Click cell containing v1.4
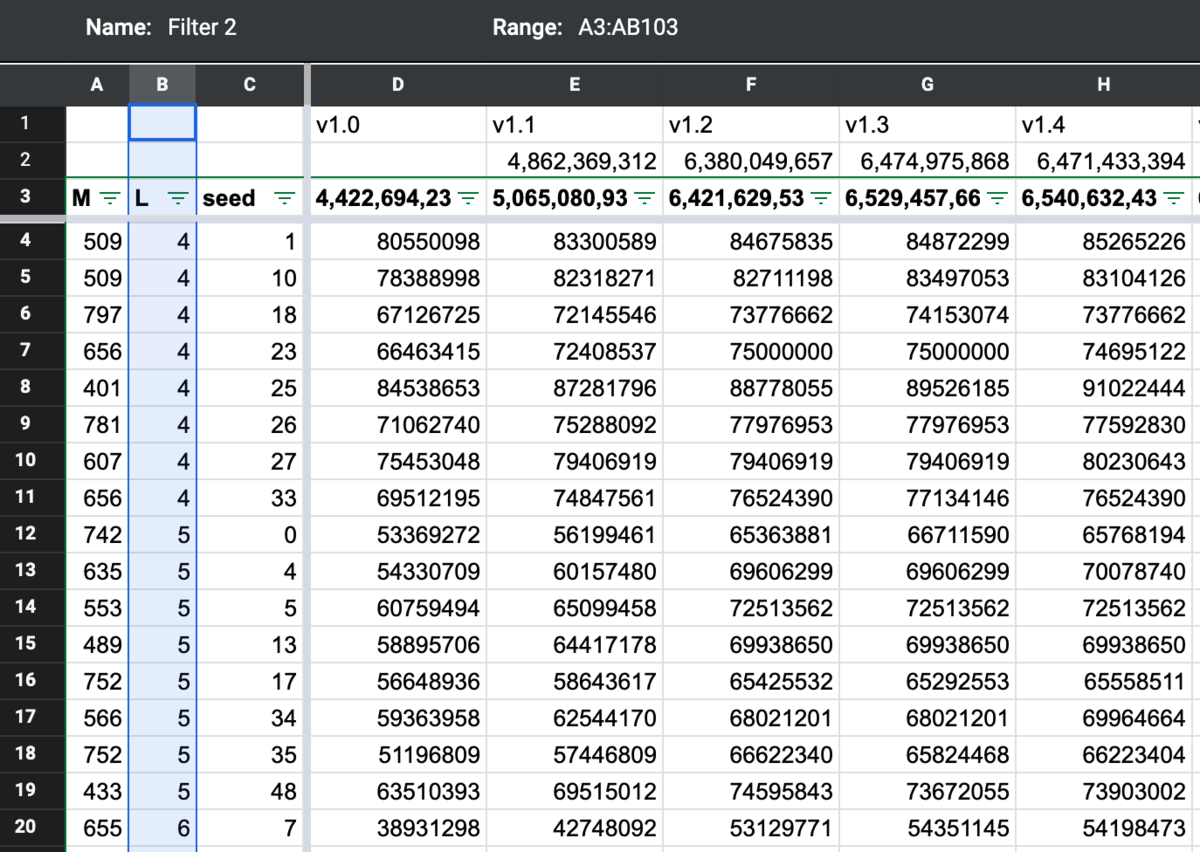 click(1104, 125)
